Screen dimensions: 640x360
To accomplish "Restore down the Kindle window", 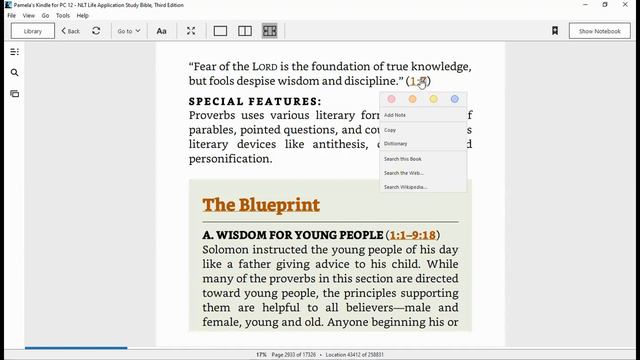I will point(605,5).
